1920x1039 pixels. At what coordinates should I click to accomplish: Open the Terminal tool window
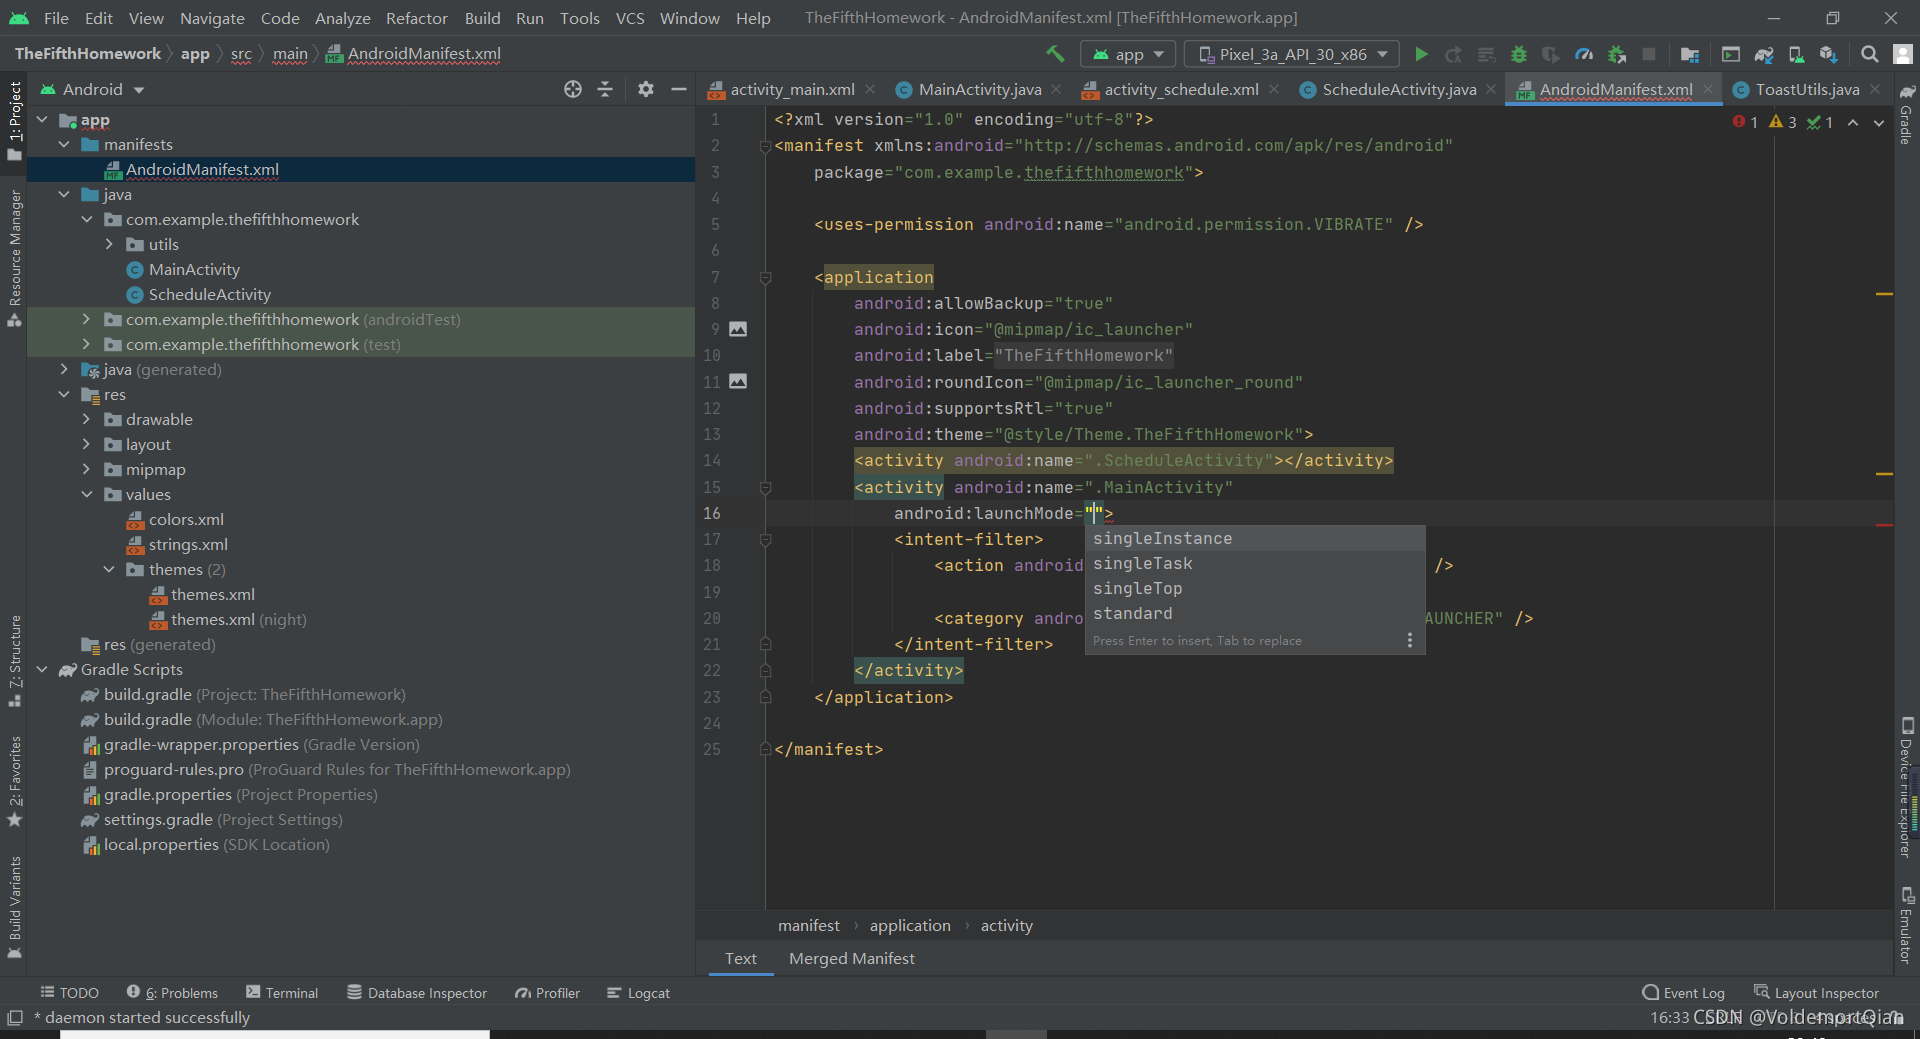(x=282, y=993)
